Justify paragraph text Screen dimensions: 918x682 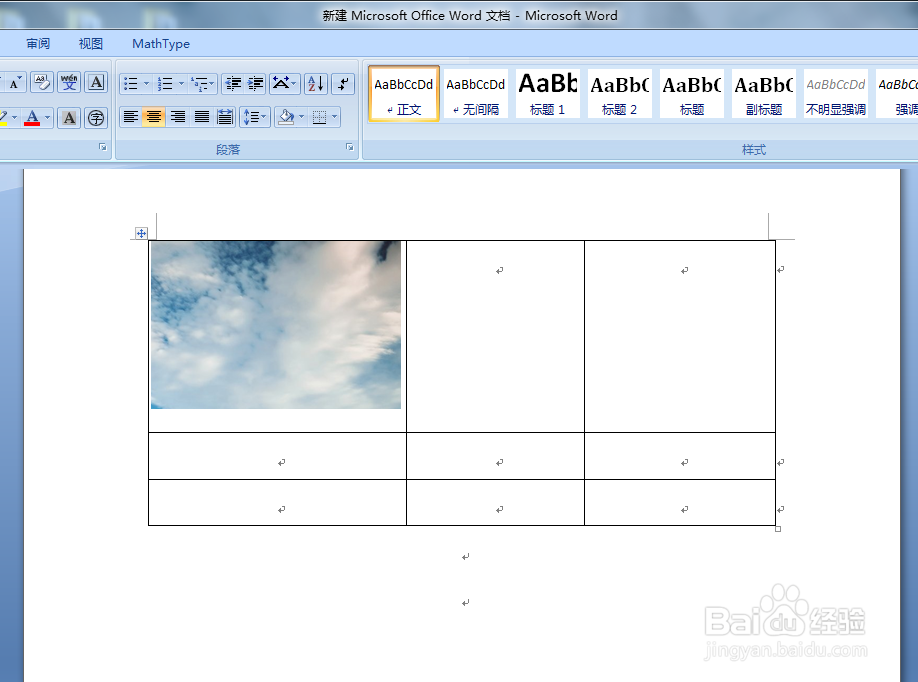(201, 117)
